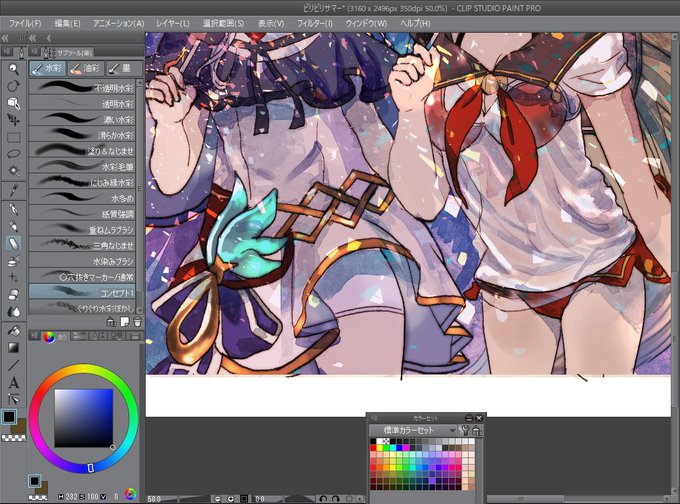Open the 表示(V) menu
The width and height of the screenshot is (680, 504).
point(271,23)
